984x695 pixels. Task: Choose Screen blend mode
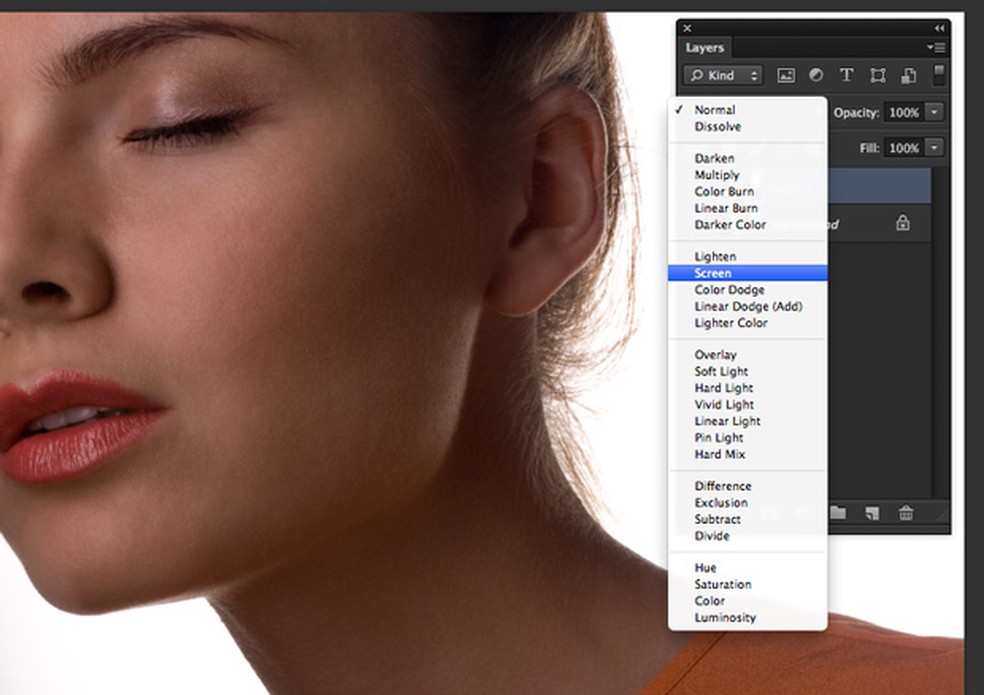coord(713,273)
